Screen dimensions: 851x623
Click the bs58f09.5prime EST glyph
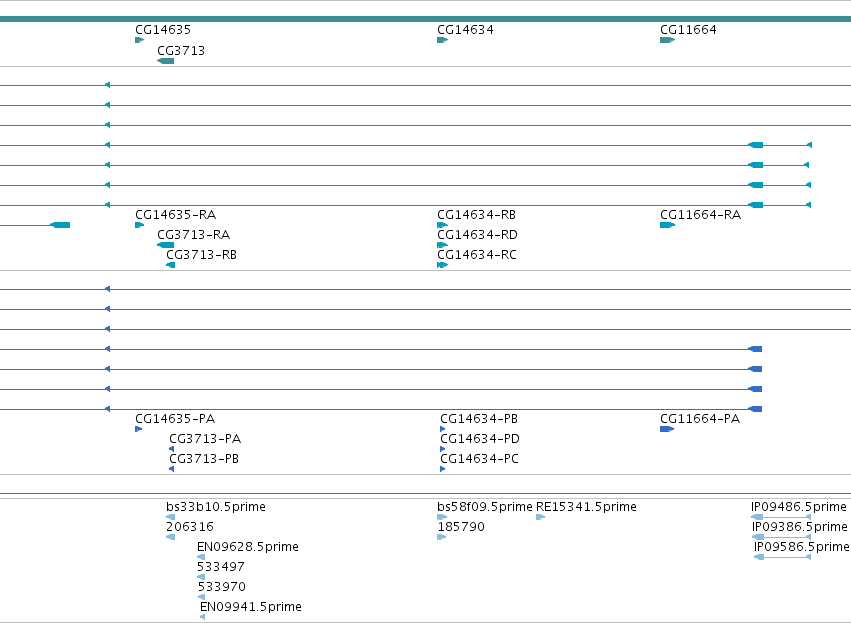(x=442, y=517)
